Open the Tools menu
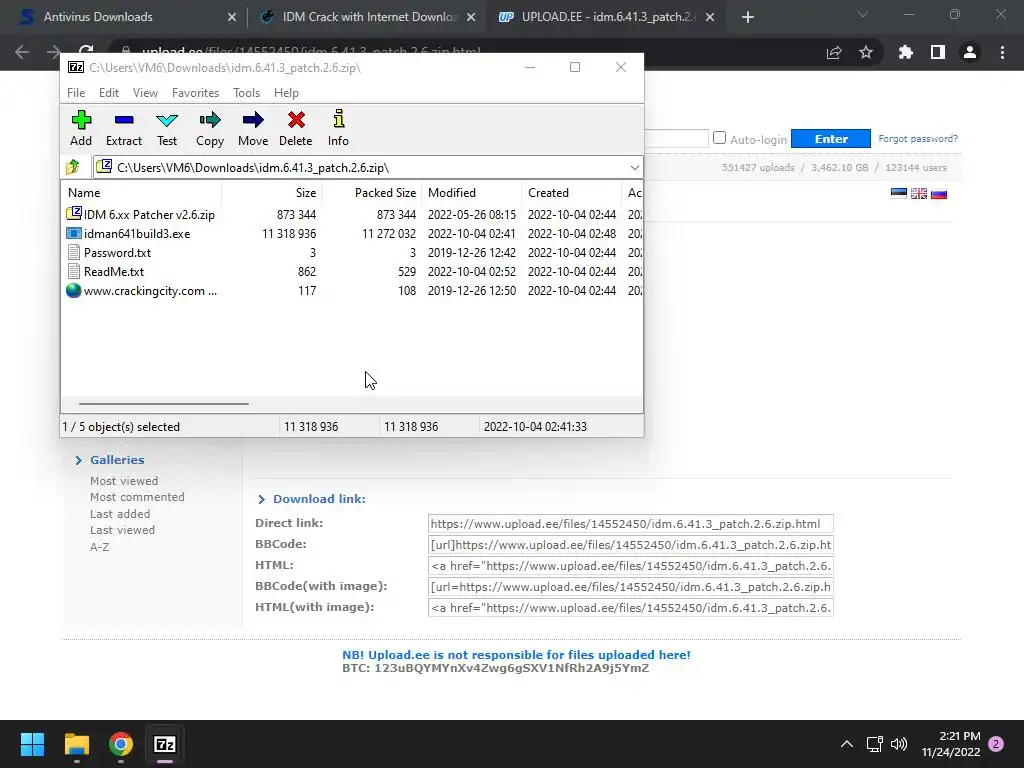 [246, 93]
